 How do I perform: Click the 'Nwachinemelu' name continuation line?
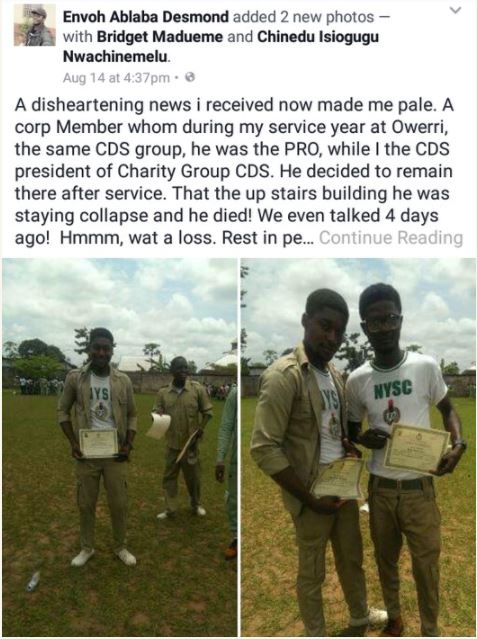pyautogui.click(x=117, y=57)
